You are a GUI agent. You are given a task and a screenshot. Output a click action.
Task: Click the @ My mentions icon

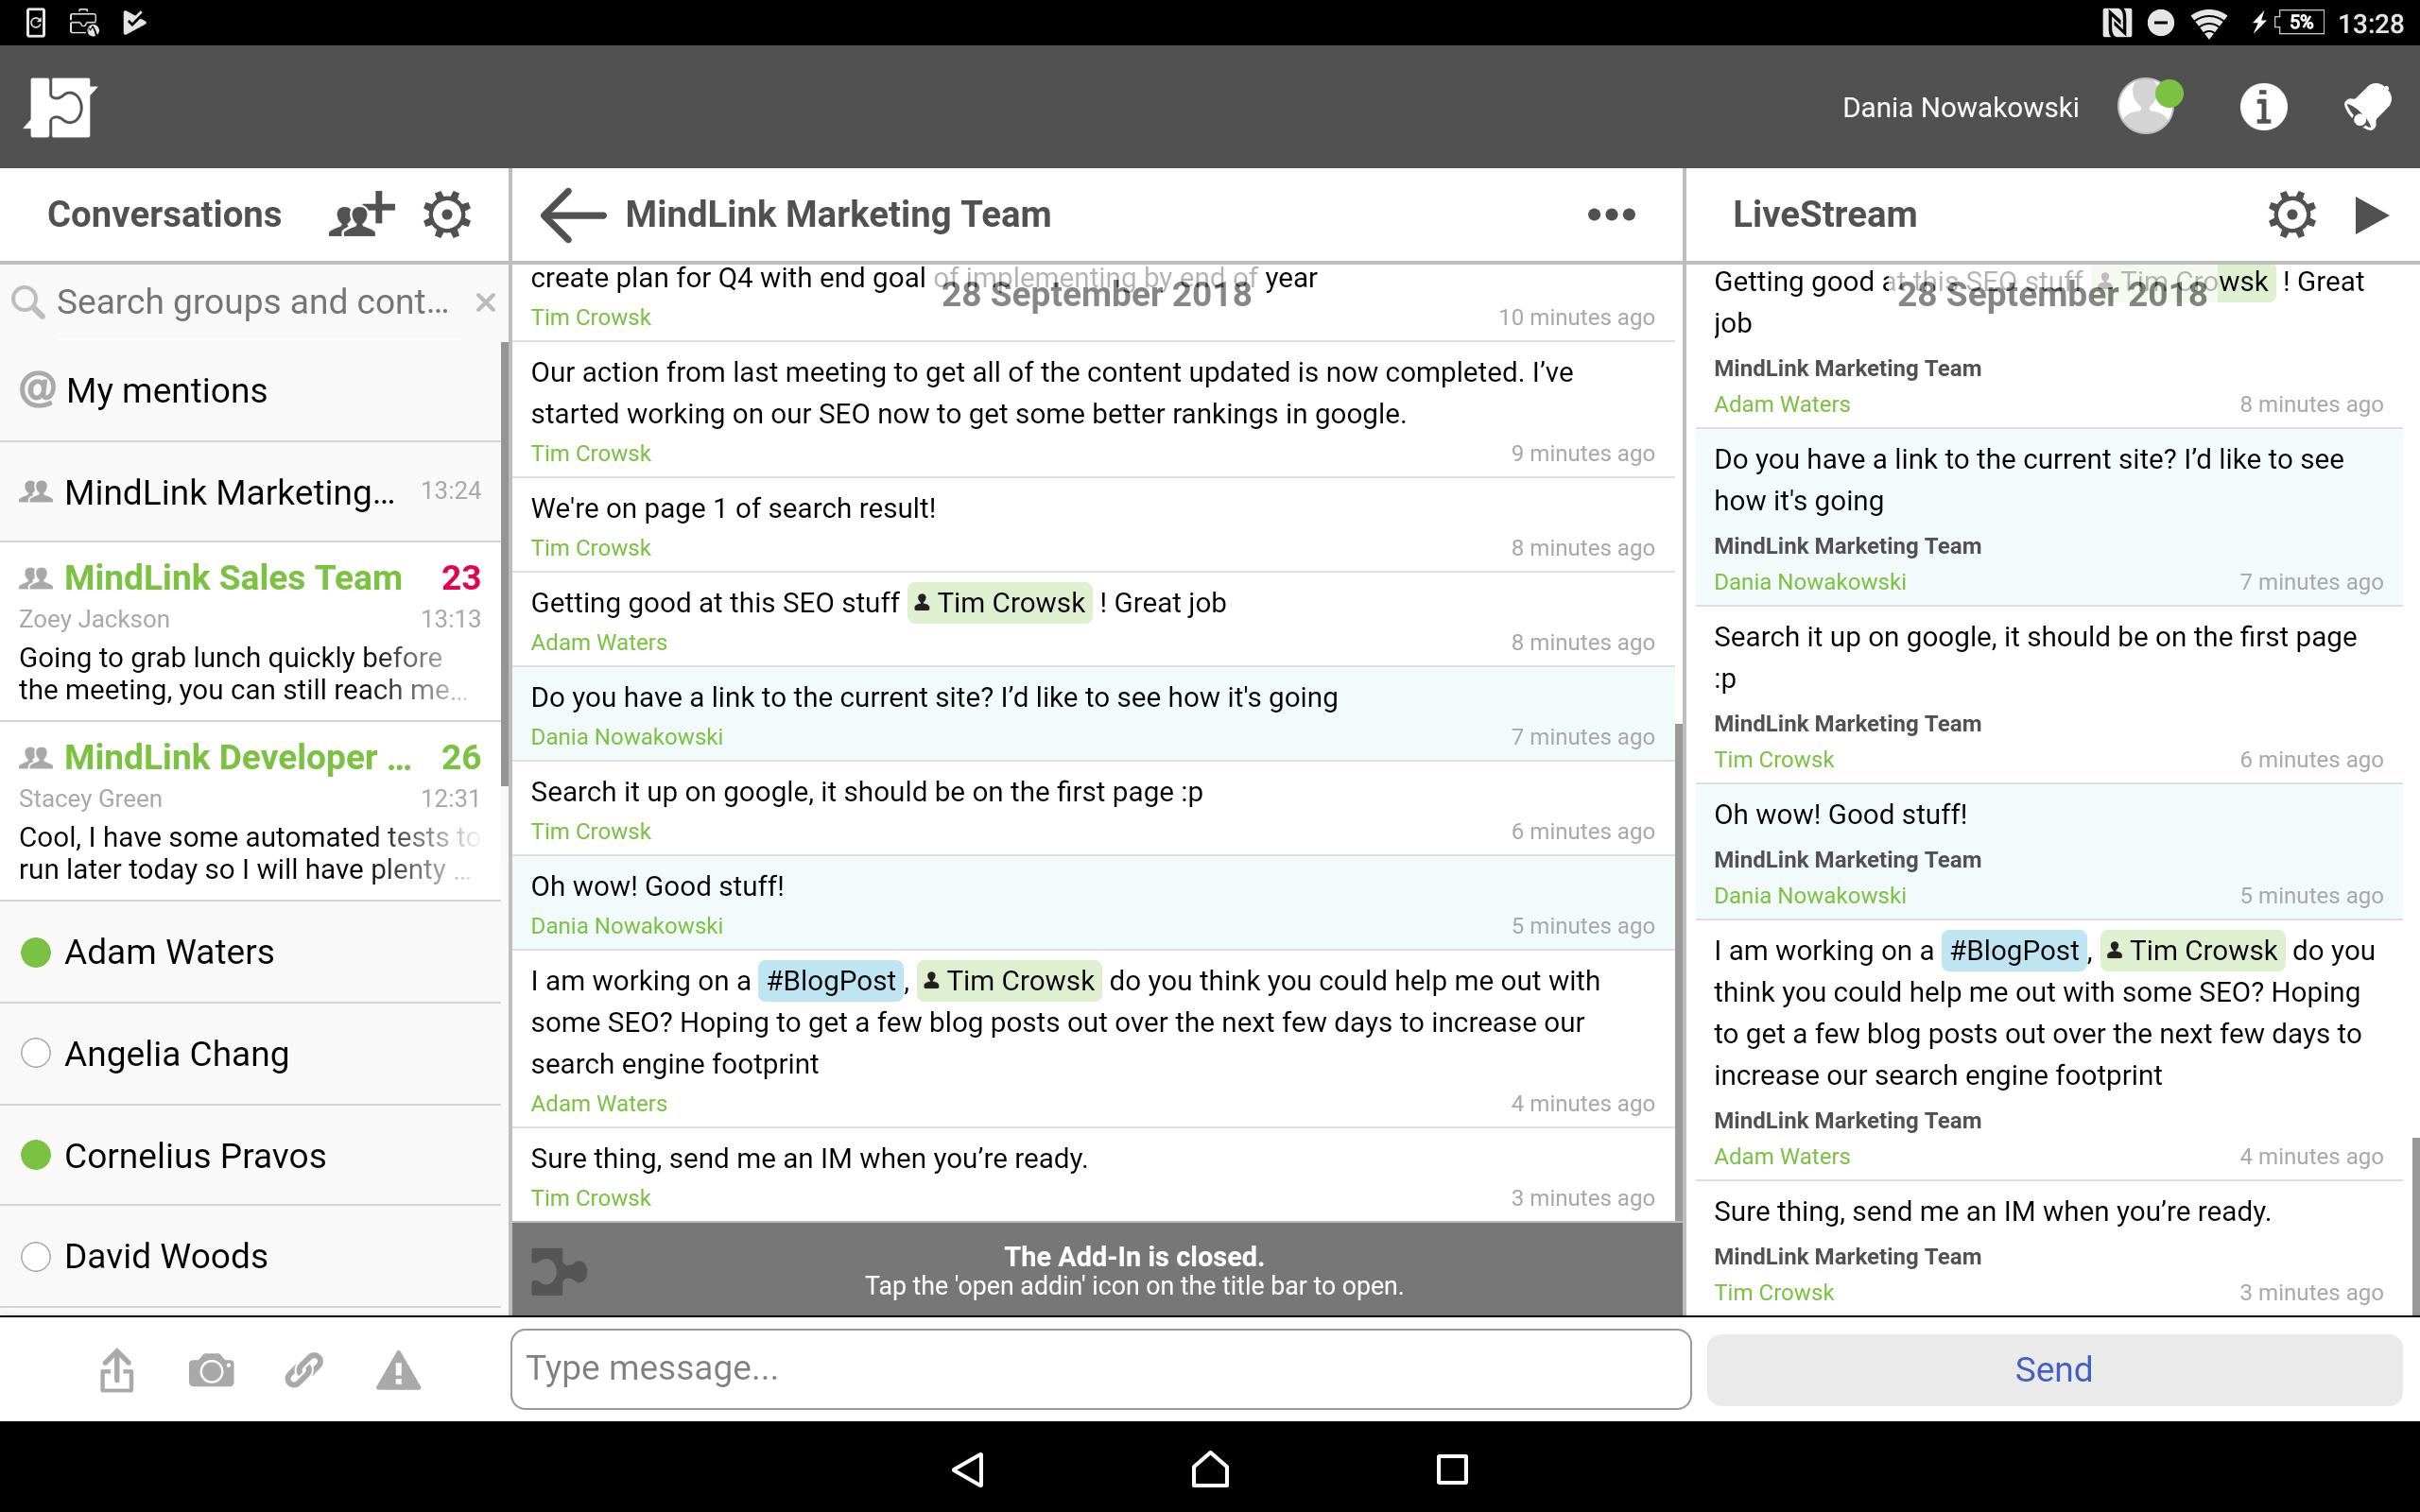[37, 389]
